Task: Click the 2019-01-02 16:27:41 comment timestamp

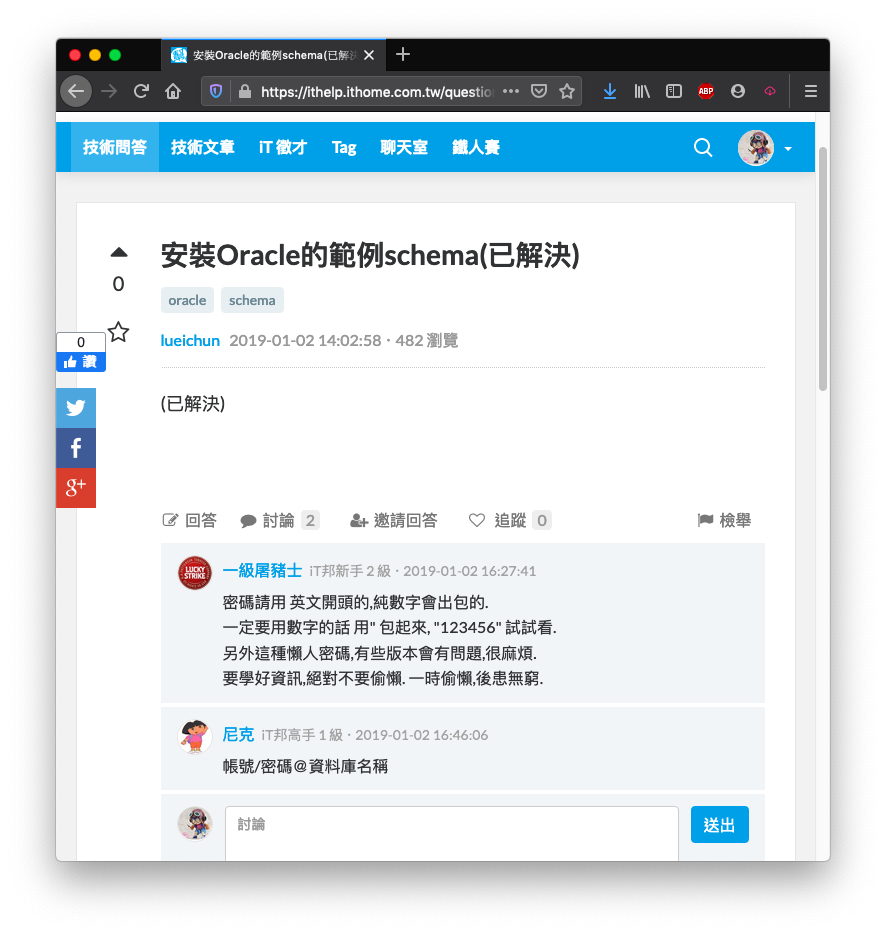Action: [x=469, y=571]
